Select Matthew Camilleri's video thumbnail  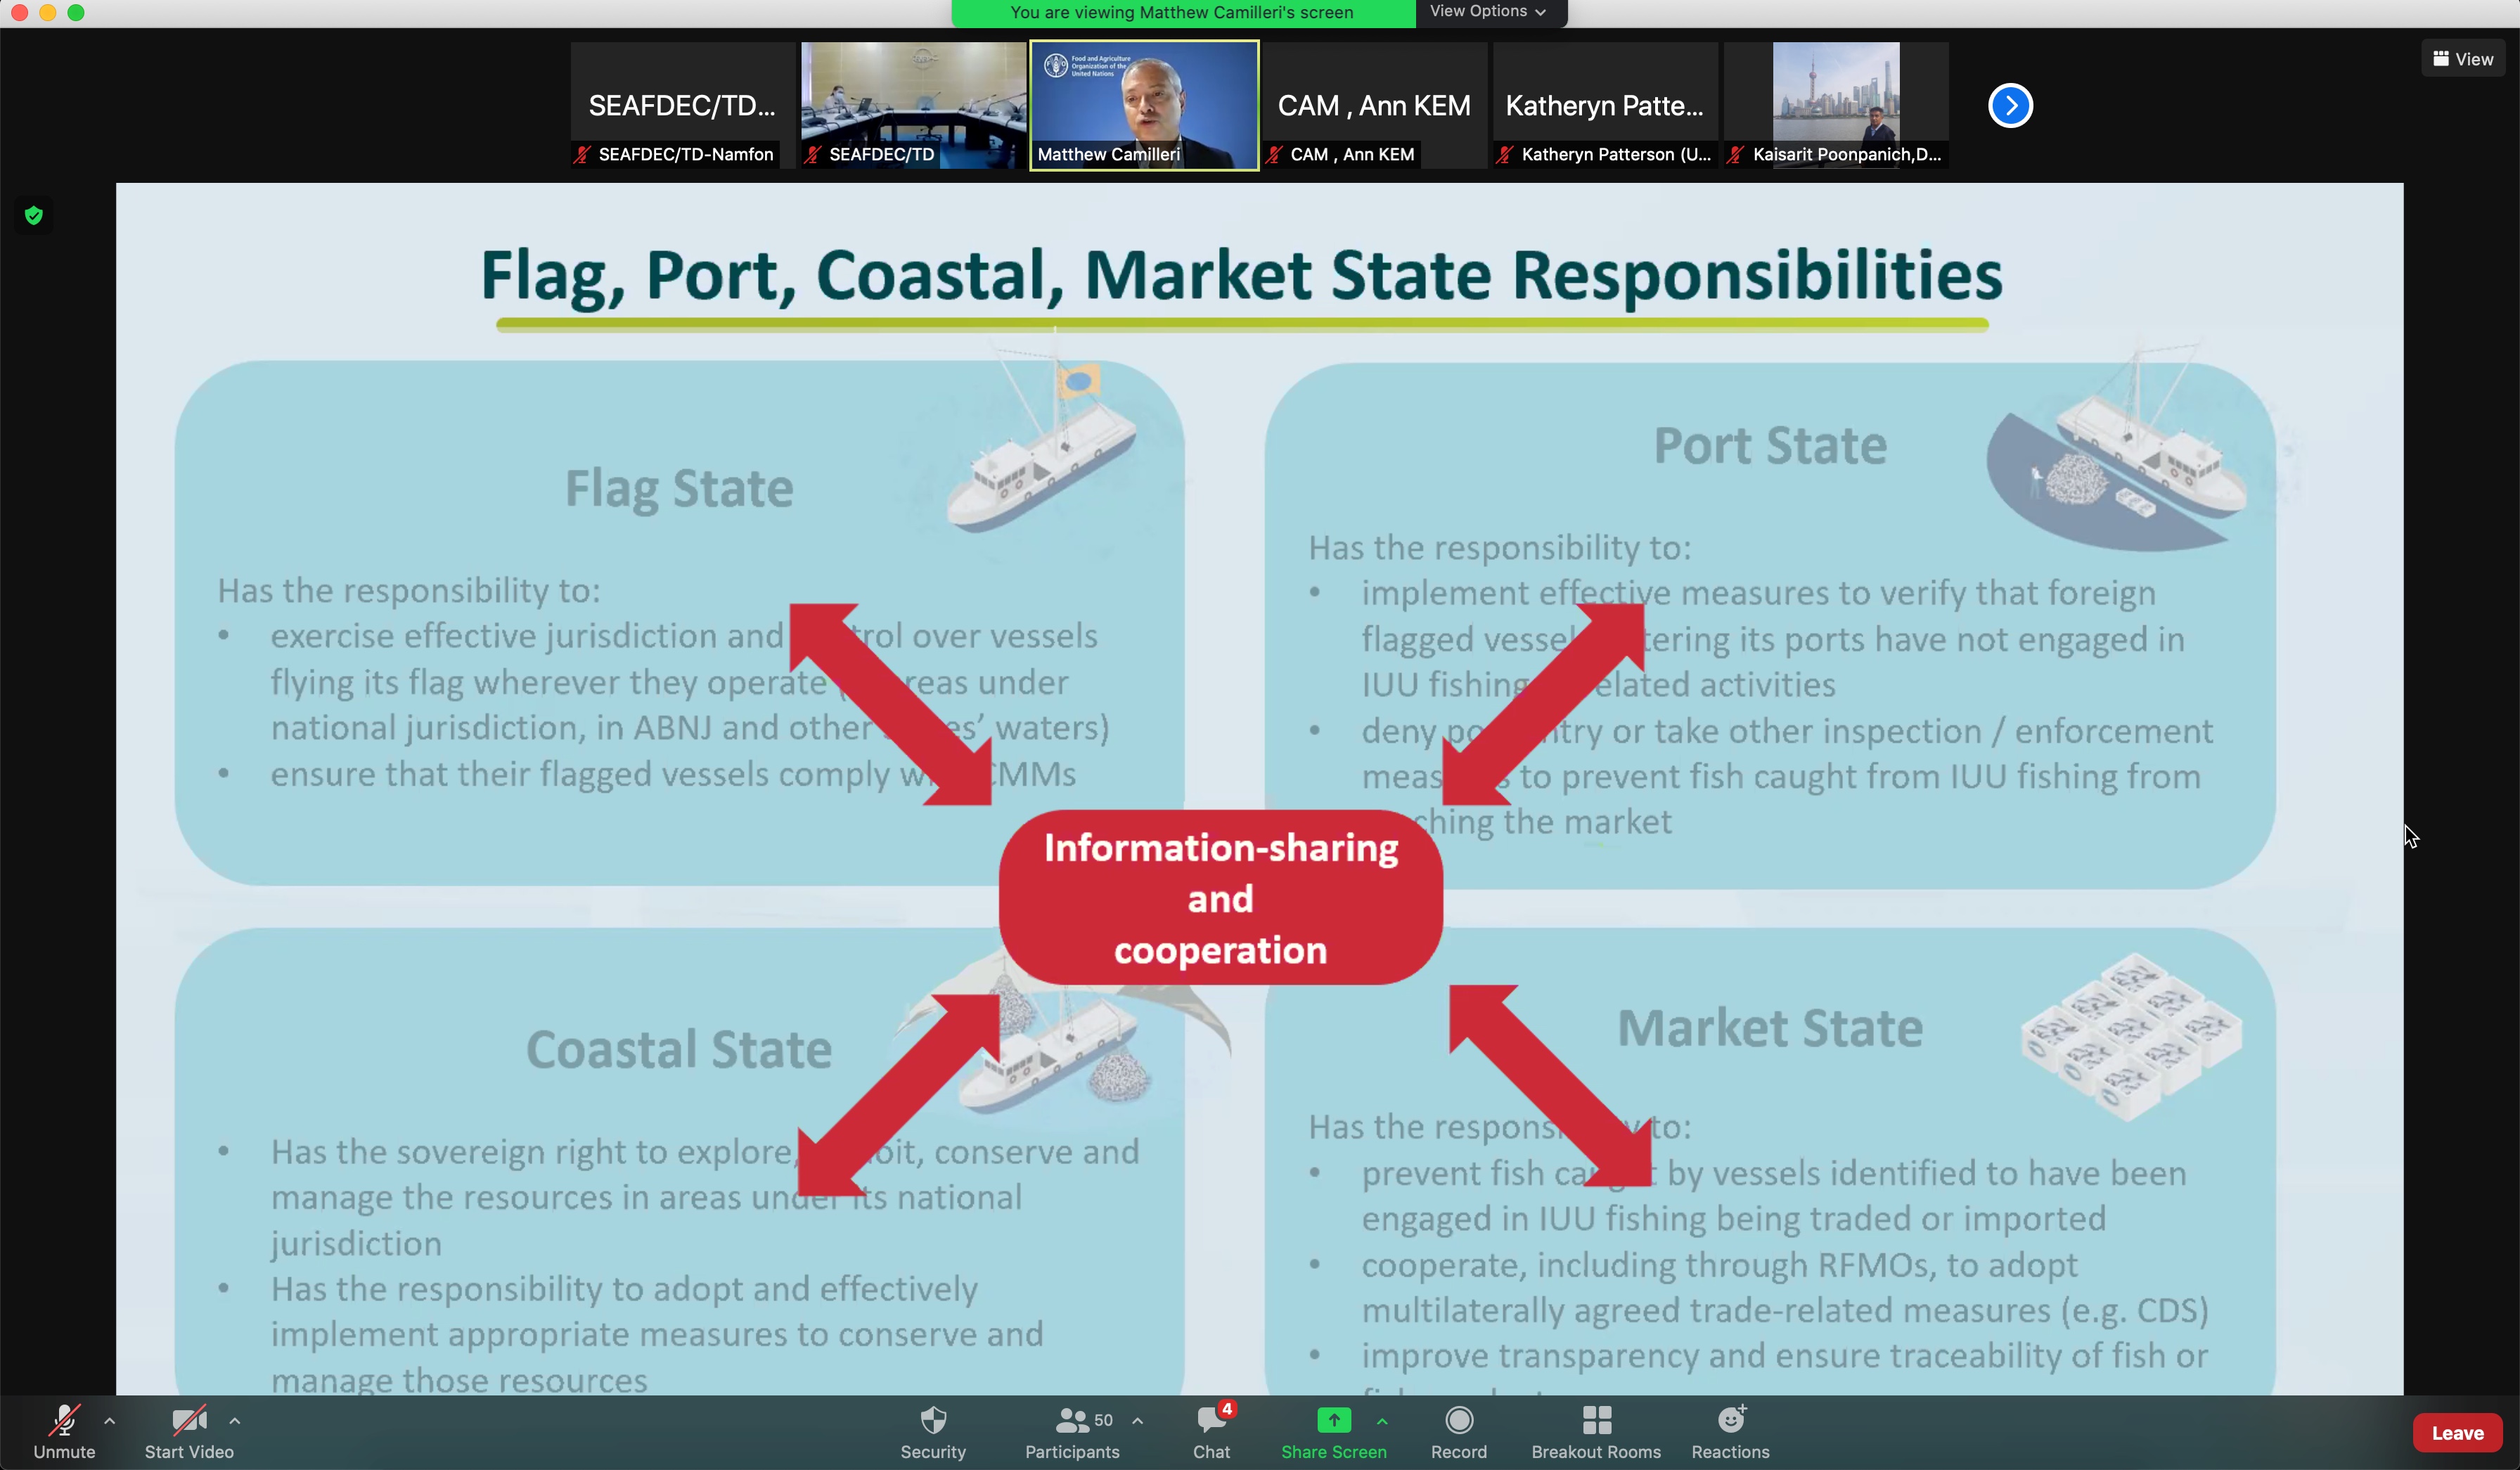[1144, 105]
